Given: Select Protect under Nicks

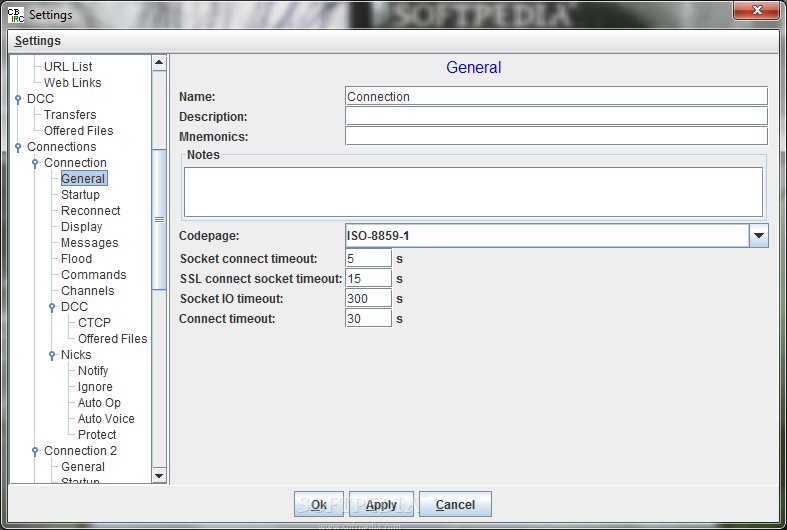Looking at the screenshot, I should pyautogui.click(x=97, y=435).
